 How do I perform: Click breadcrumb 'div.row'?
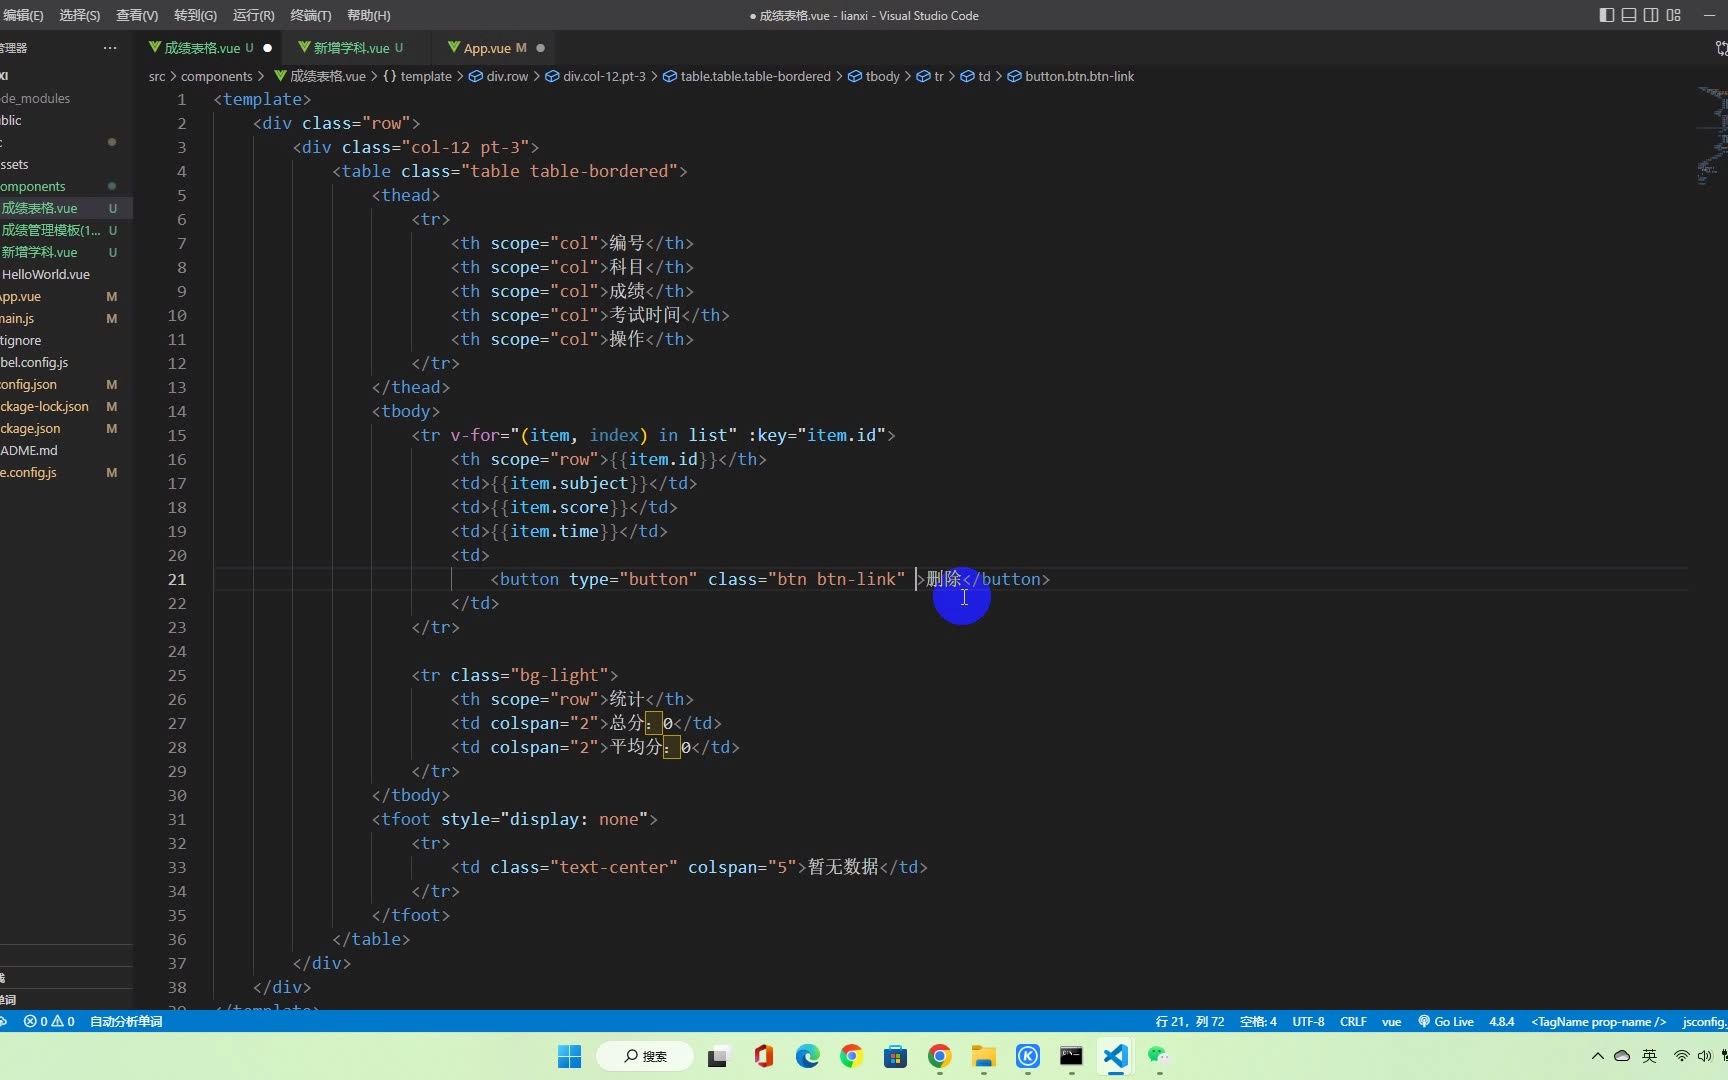pyautogui.click(x=498, y=76)
